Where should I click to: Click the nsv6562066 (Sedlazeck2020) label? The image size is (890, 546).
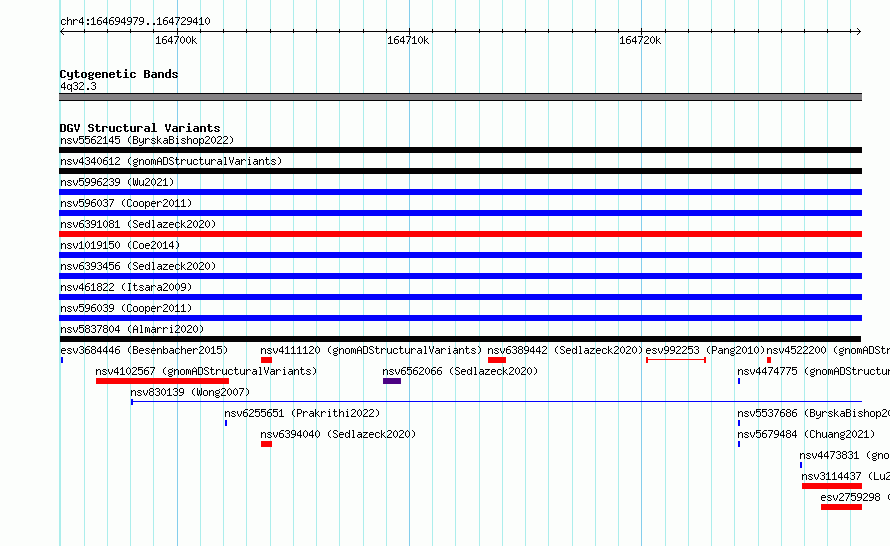pyautogui.click(x=460, y=371)
